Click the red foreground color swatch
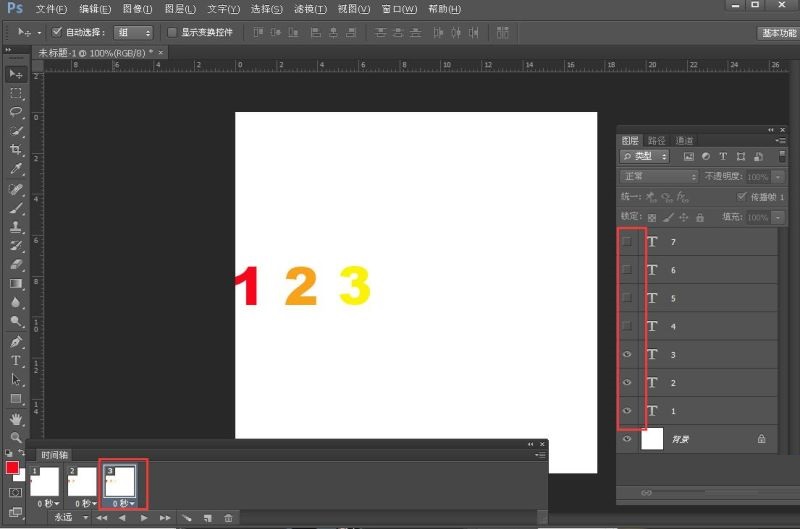Screen dimensions: 800x529 click(12, 467)
